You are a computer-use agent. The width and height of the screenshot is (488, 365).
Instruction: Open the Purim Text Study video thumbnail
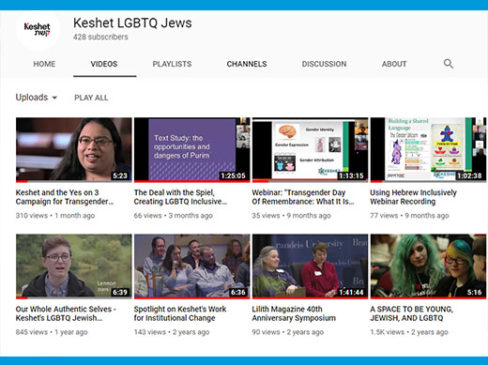coord(192,149)
